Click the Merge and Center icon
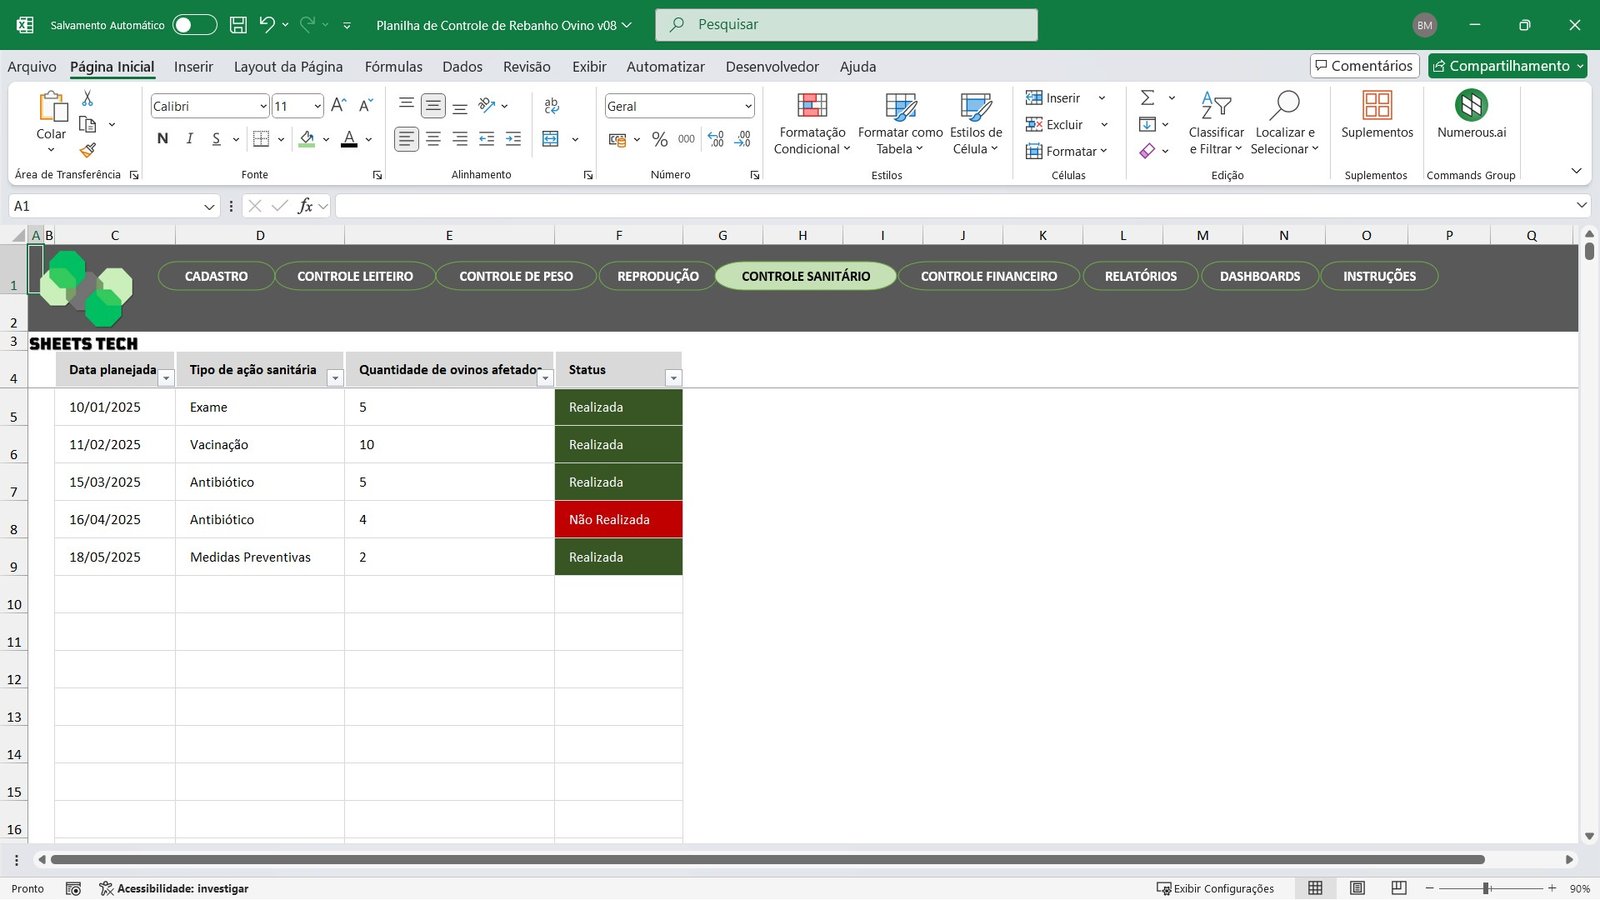Viewport: 1600px width, 900px height. pos(551,139)
